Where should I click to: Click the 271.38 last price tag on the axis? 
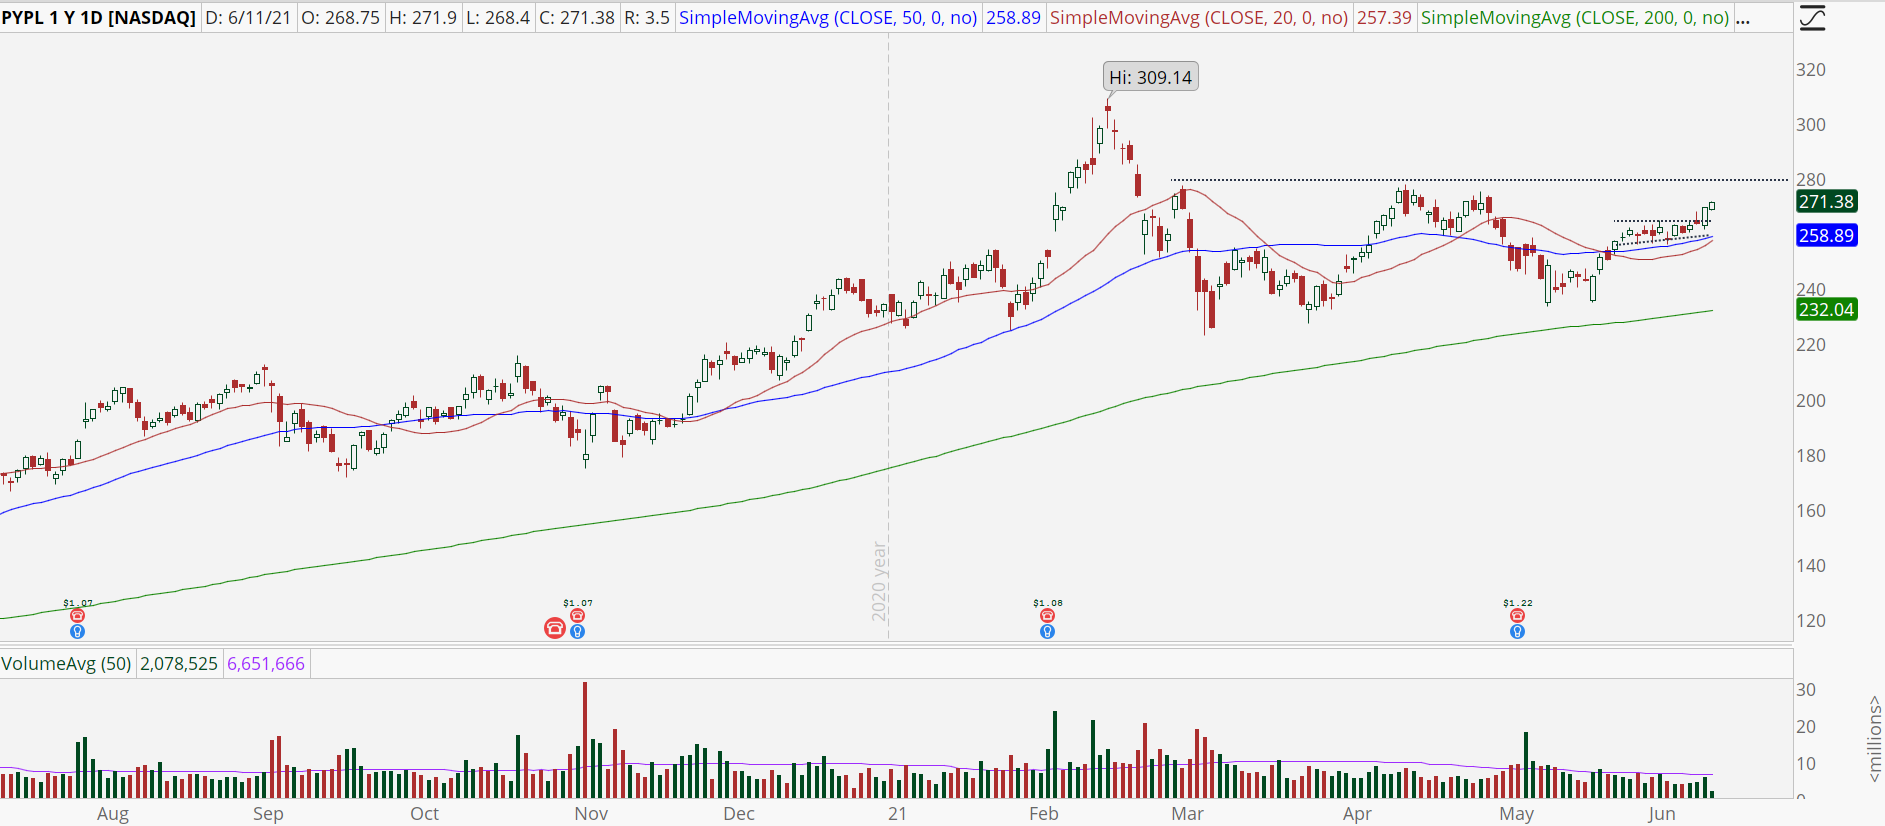point(1827,202)
